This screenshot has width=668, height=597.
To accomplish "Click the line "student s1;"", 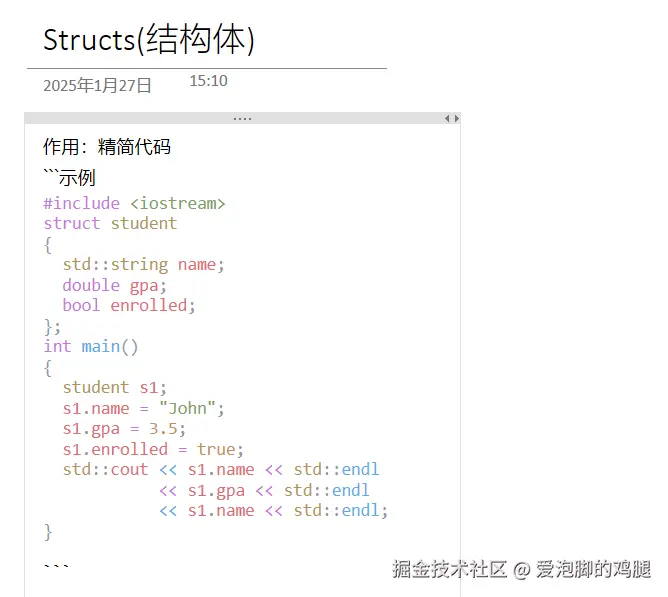I will [114, 388].
